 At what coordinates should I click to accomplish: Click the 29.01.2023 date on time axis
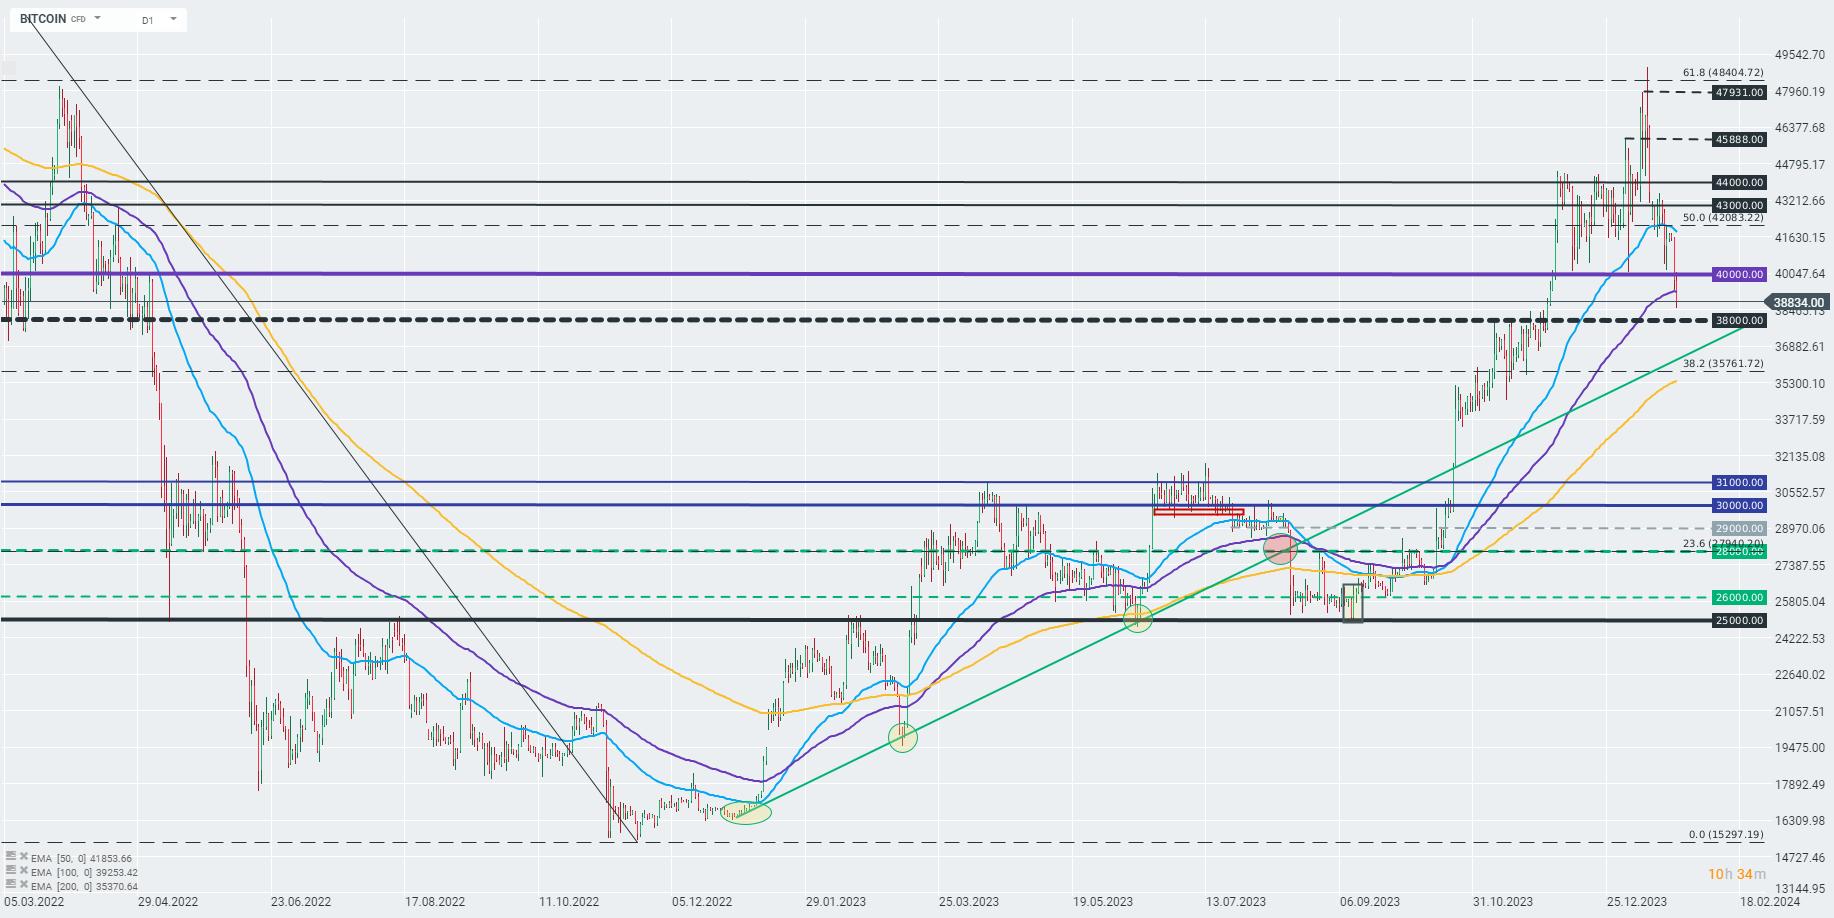click(x=836, y=901)
